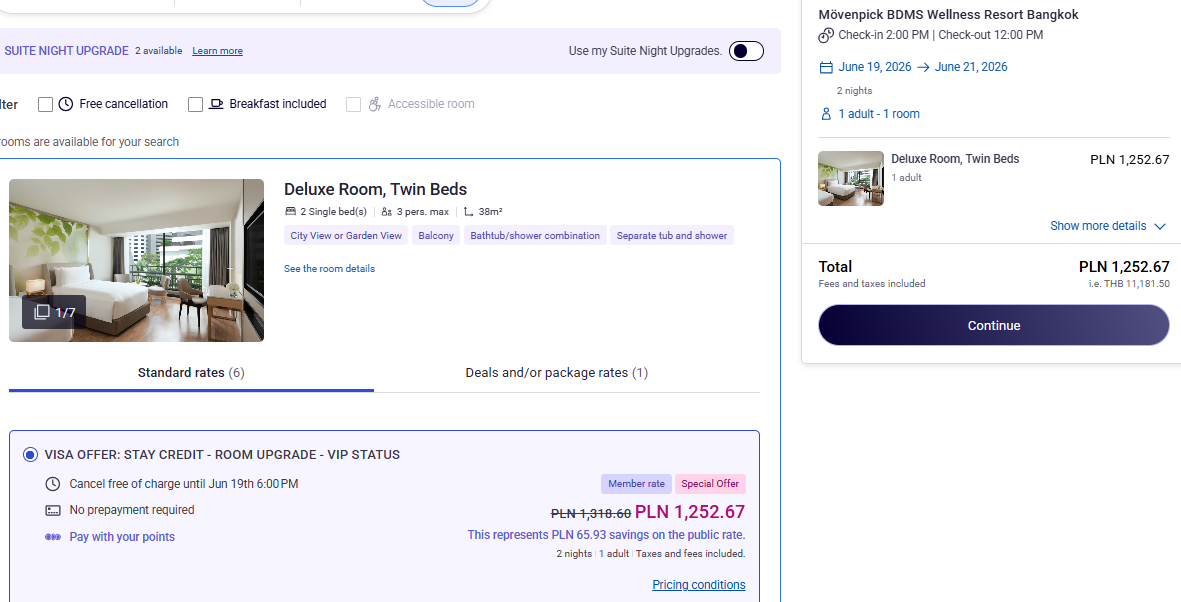Click the SUITE NIGHT UPGRADE label
The width and height of the screenshot is (1181, 602).
click(x=66, y=50)
